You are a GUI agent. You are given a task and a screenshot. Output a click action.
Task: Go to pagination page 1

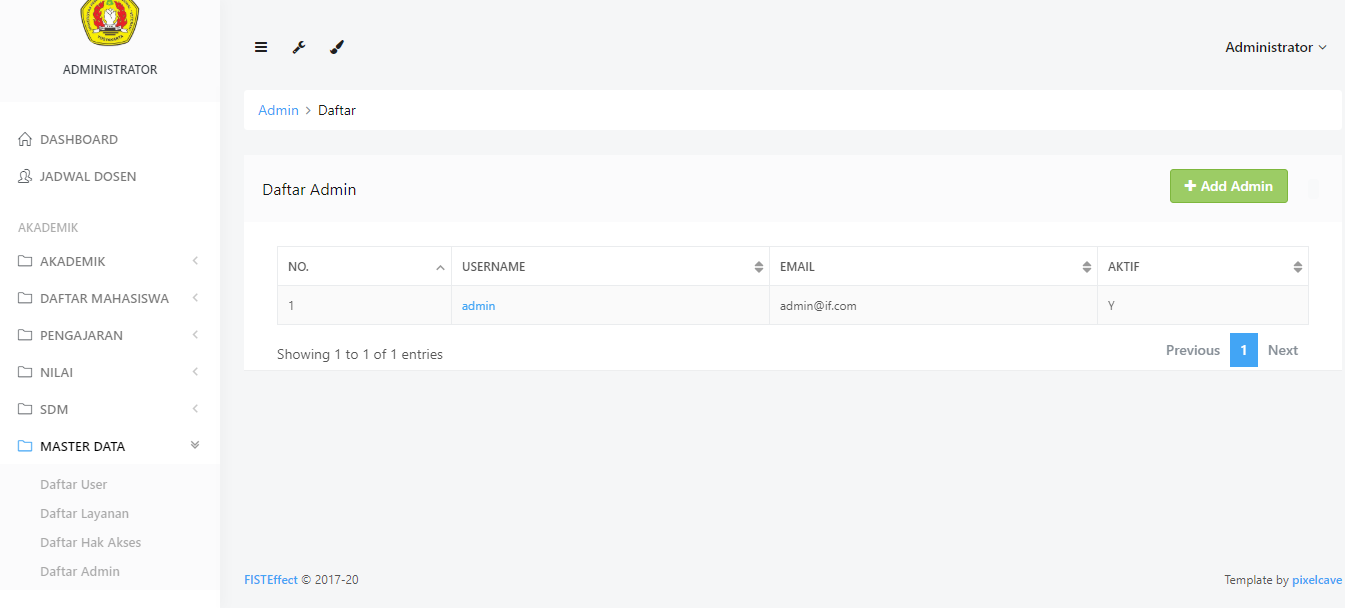1243,351
